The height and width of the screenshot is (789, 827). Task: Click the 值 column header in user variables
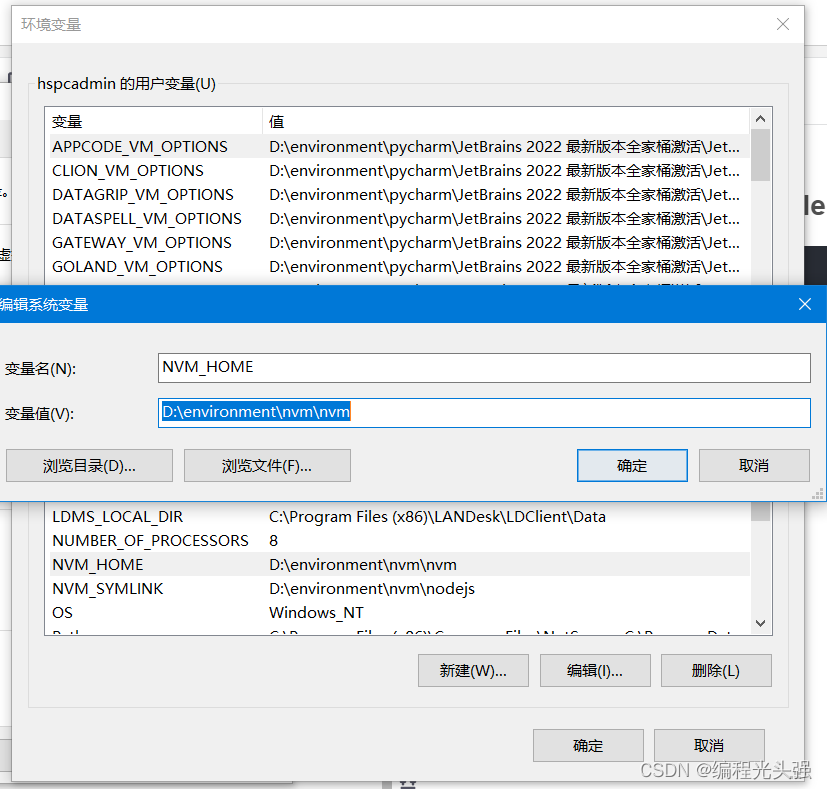[x=505, y=122]
